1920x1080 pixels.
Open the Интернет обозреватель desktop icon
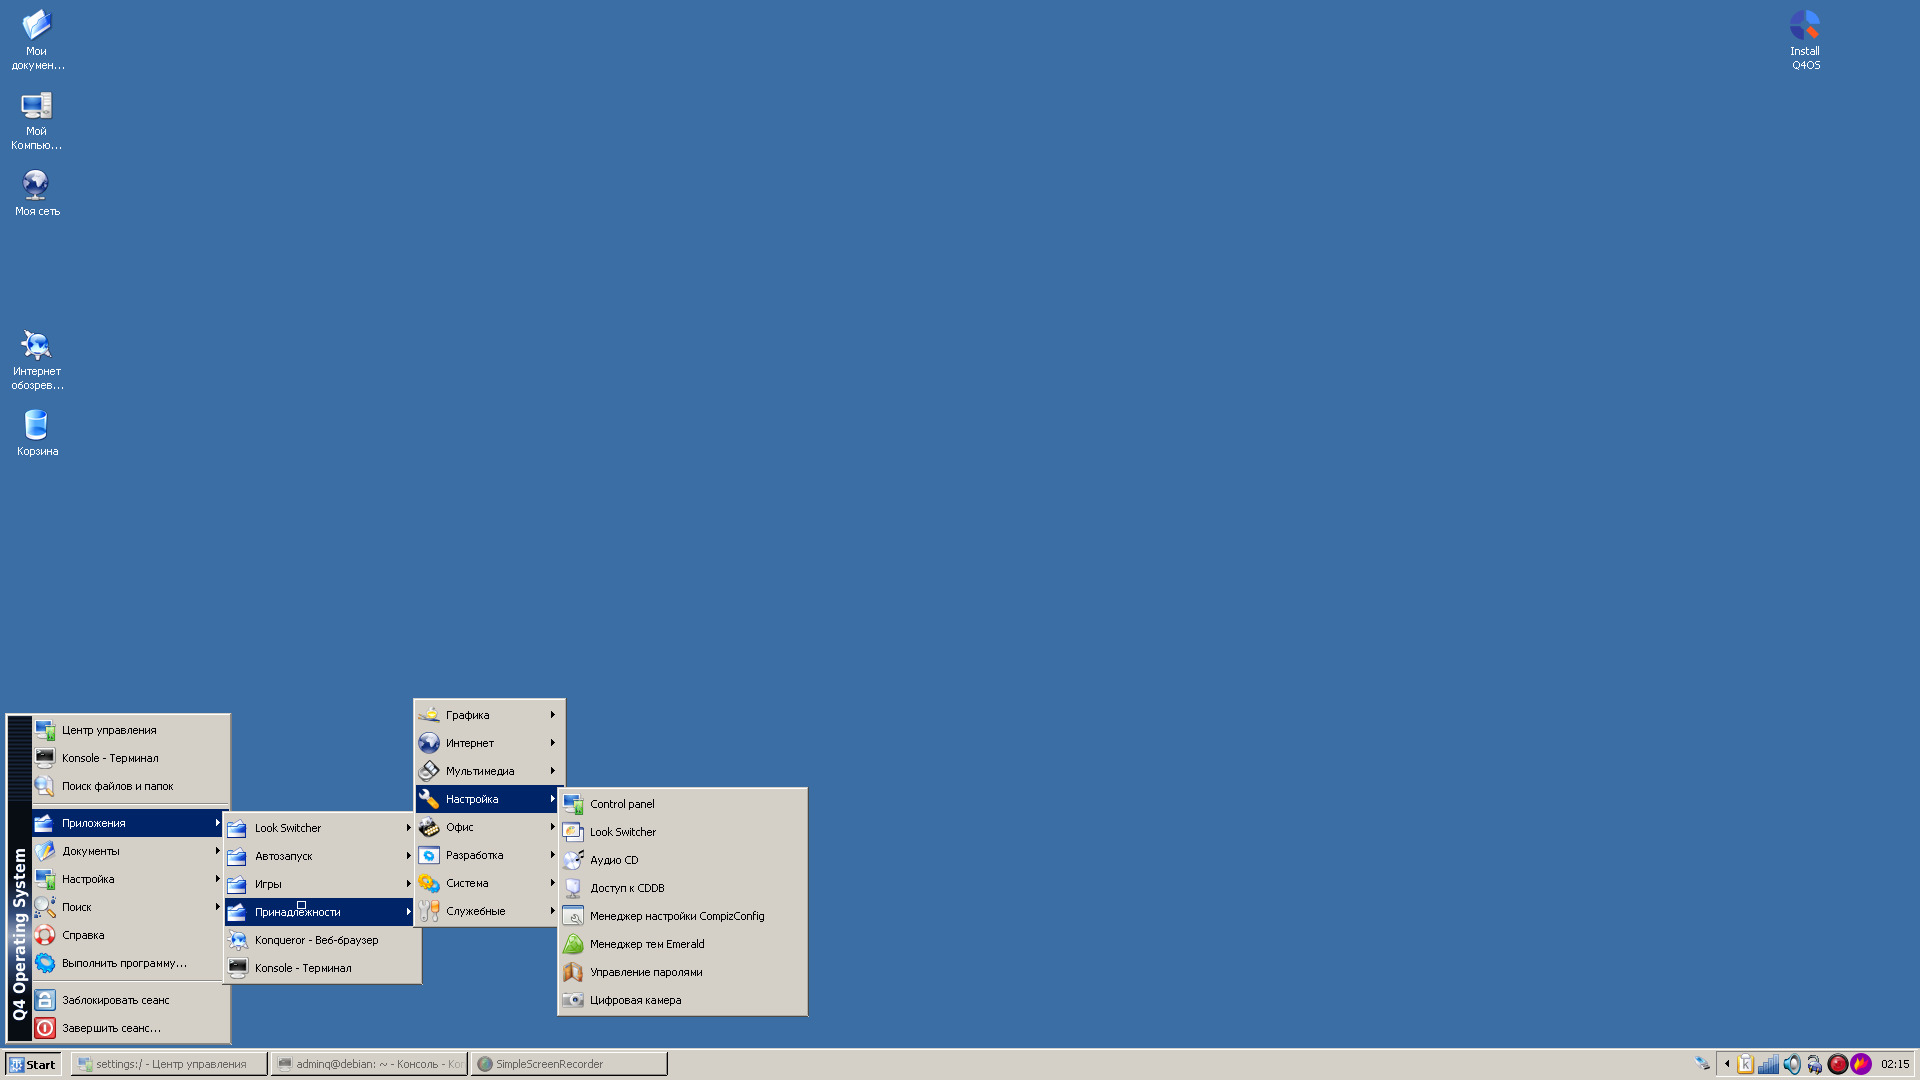pyautogui.click(x=37, y=358)
